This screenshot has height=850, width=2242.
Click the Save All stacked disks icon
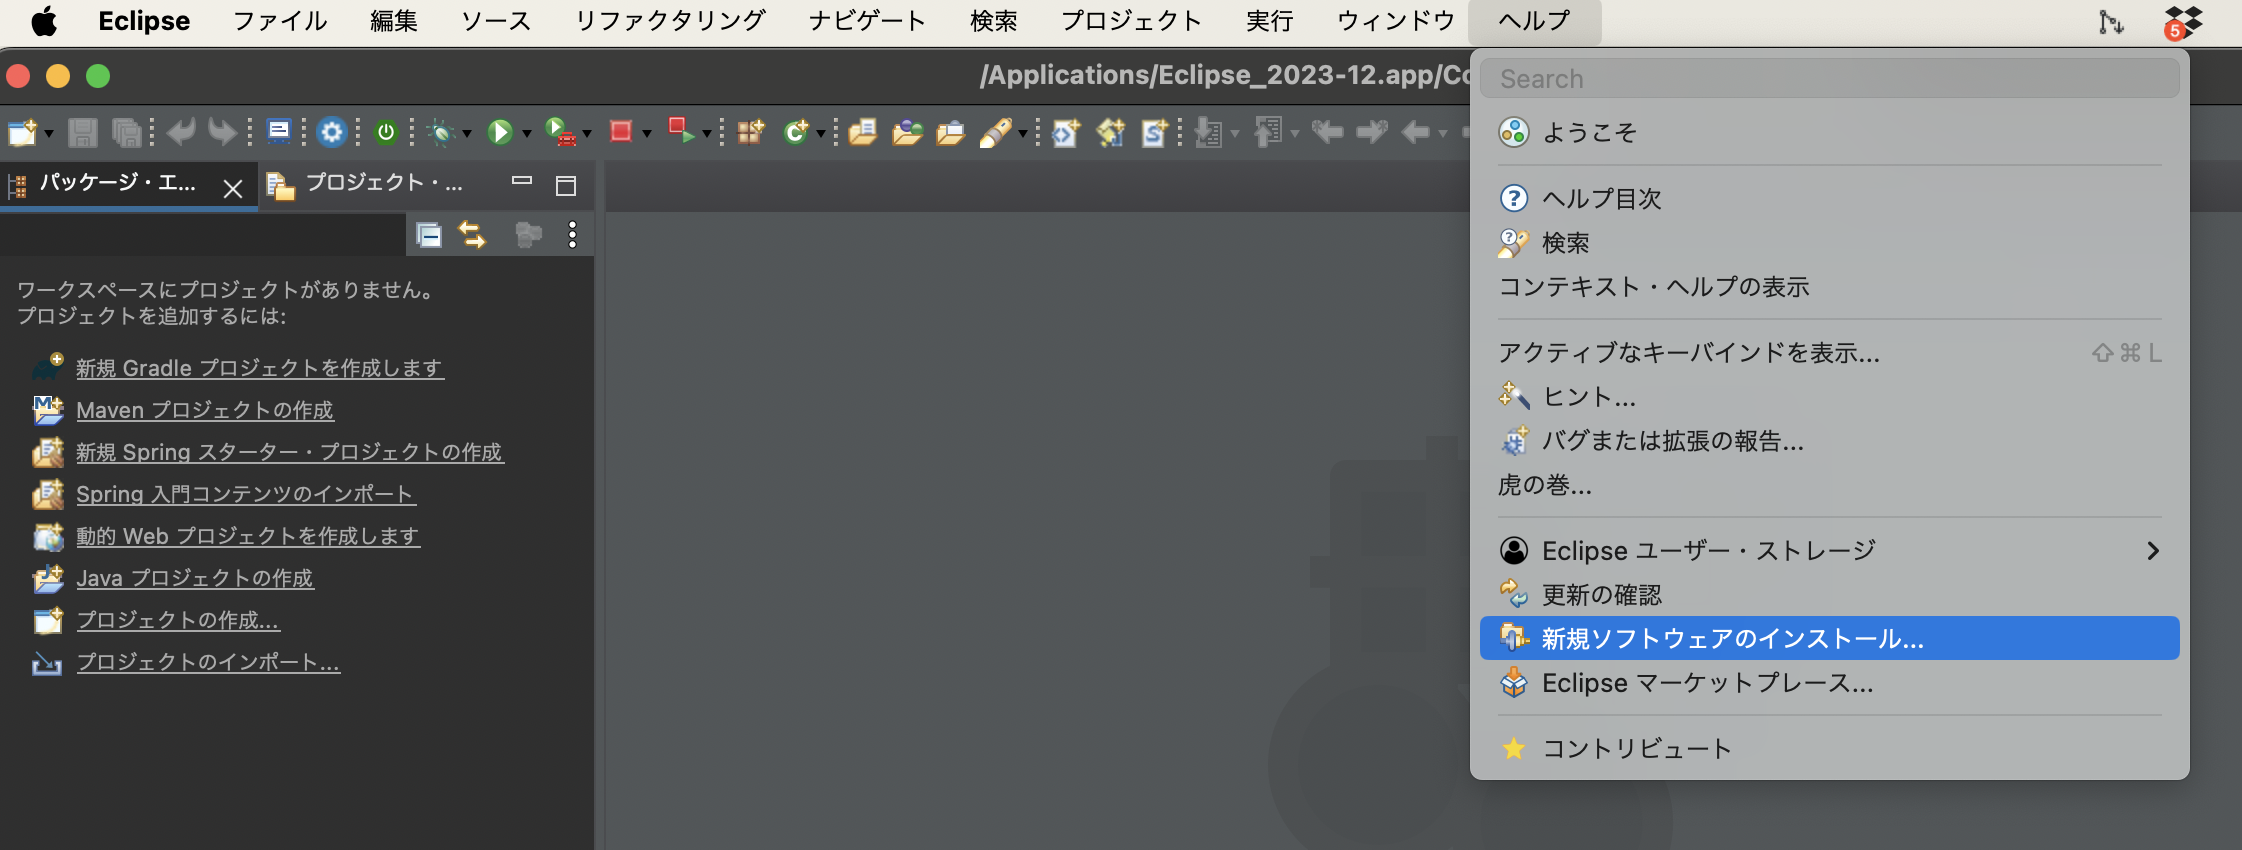(127, 132)
